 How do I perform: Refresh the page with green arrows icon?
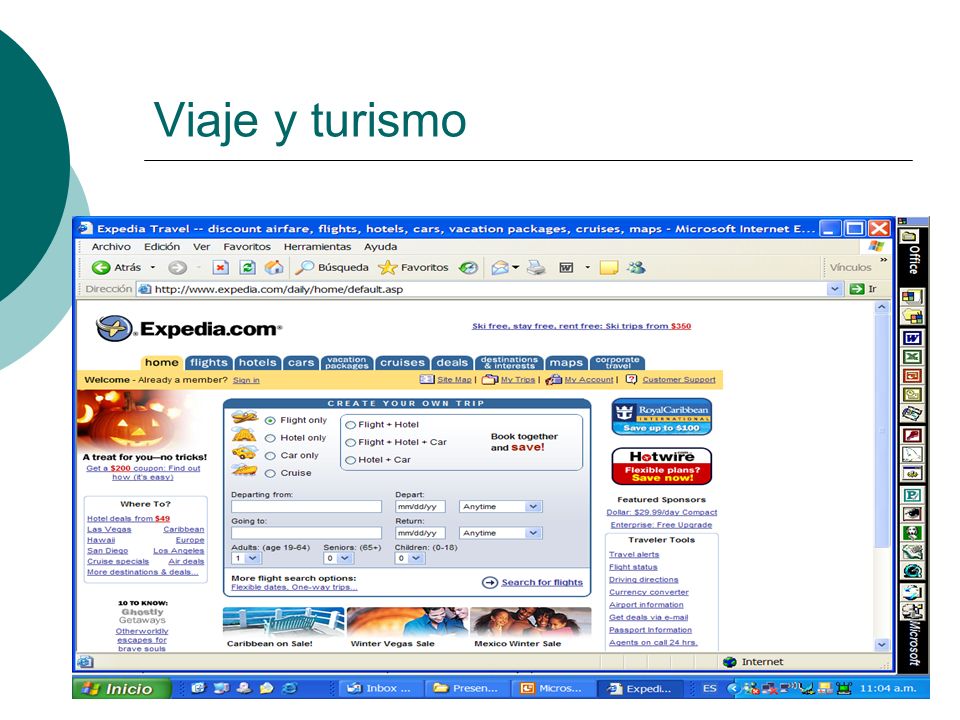(x=247, y=268)
